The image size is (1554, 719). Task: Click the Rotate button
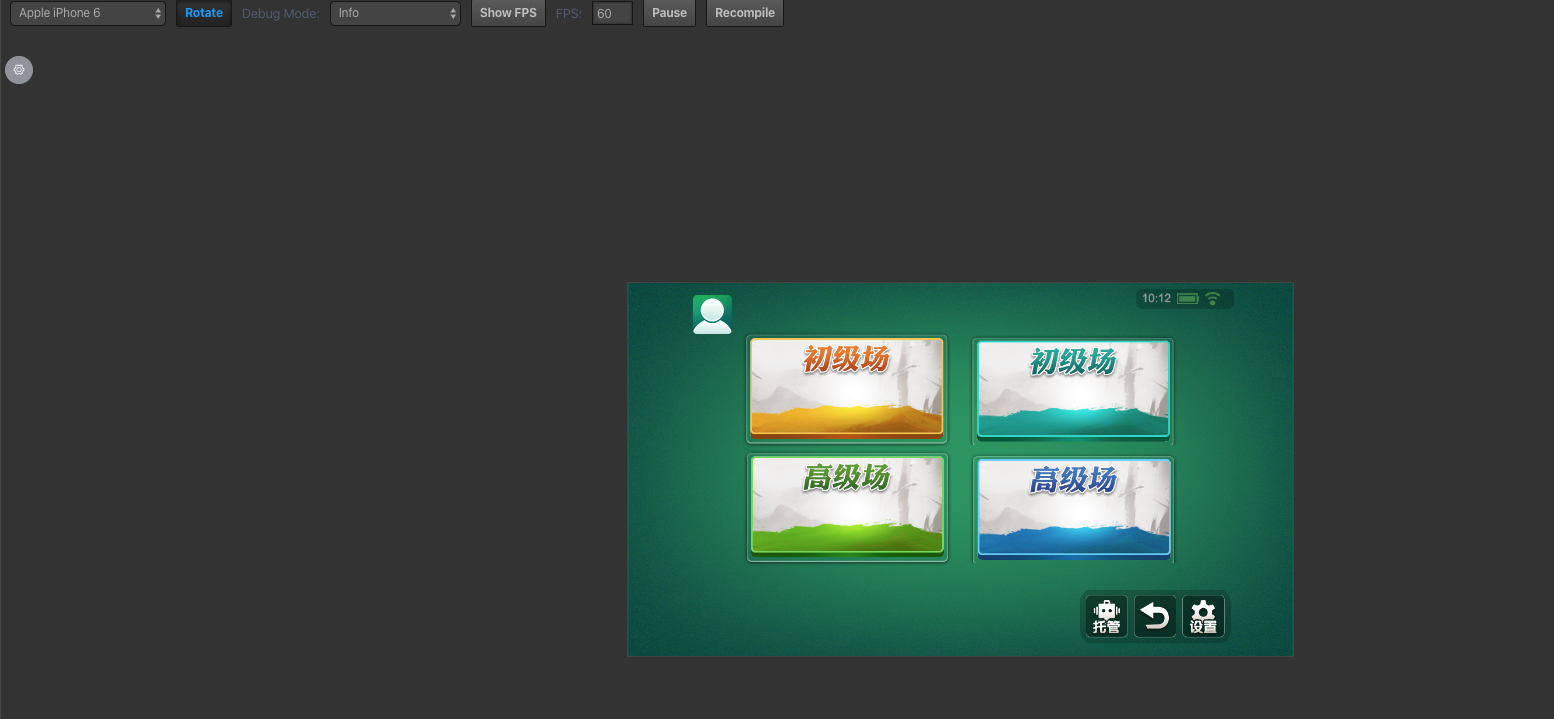pos(204,13)
